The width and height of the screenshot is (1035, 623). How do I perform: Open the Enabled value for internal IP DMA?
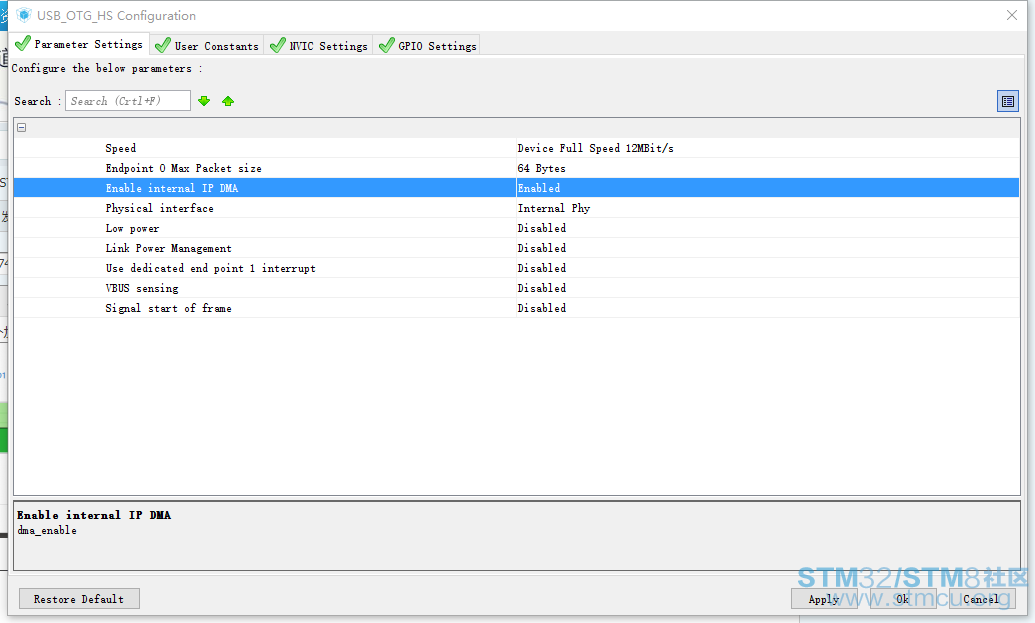tap(767, 188)
